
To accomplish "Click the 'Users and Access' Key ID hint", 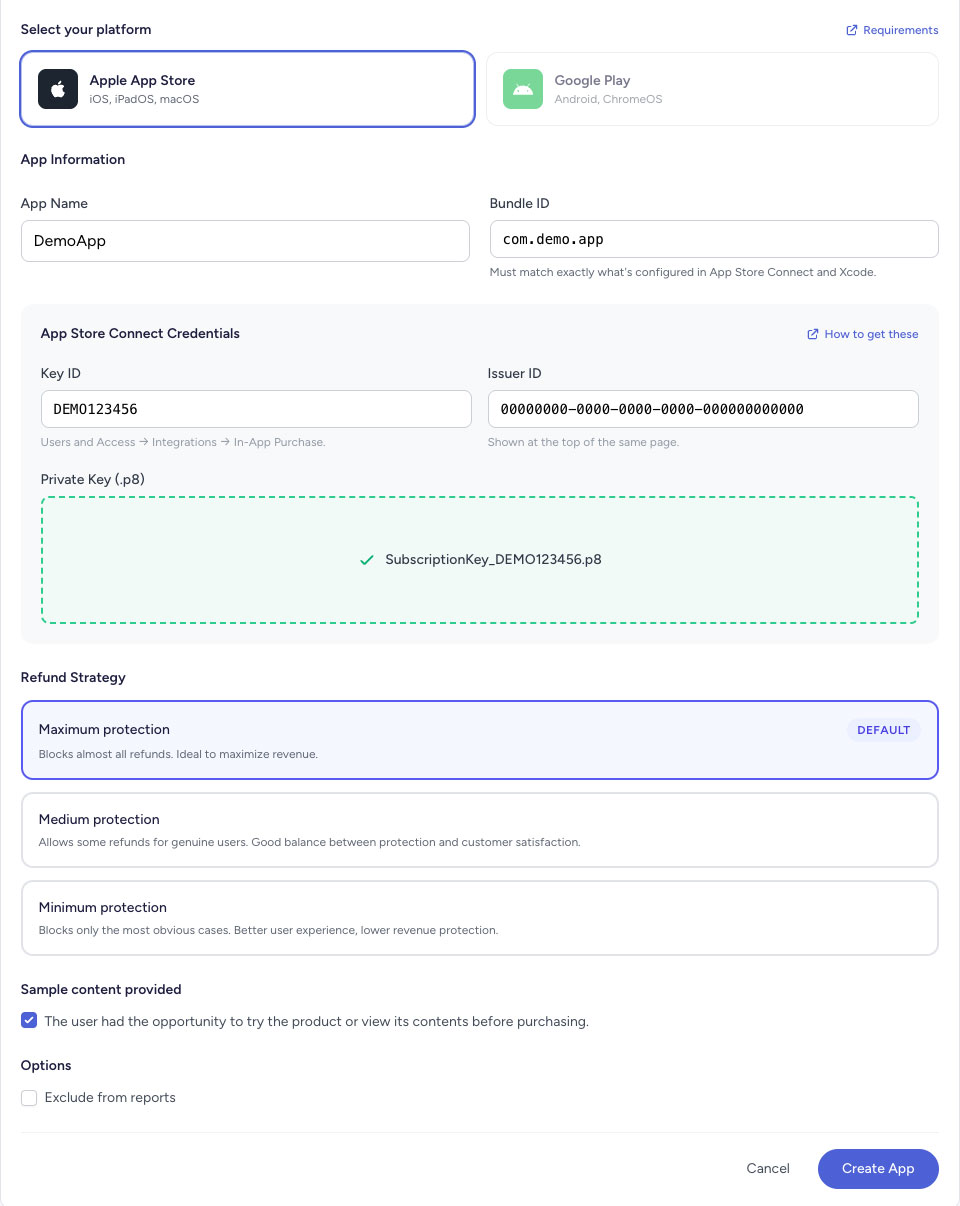I will pyautogui.click(x=183, y=442).
